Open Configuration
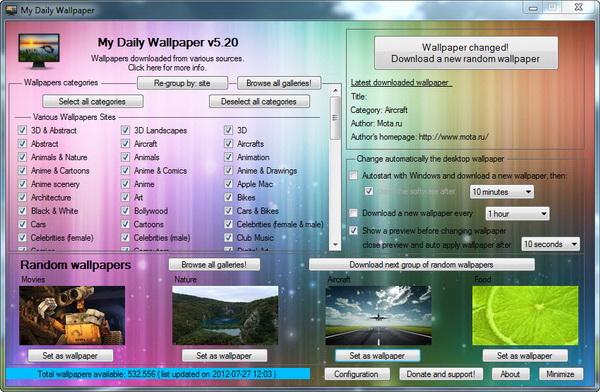The width and height of the screenshot is (600, 392). 357,374
